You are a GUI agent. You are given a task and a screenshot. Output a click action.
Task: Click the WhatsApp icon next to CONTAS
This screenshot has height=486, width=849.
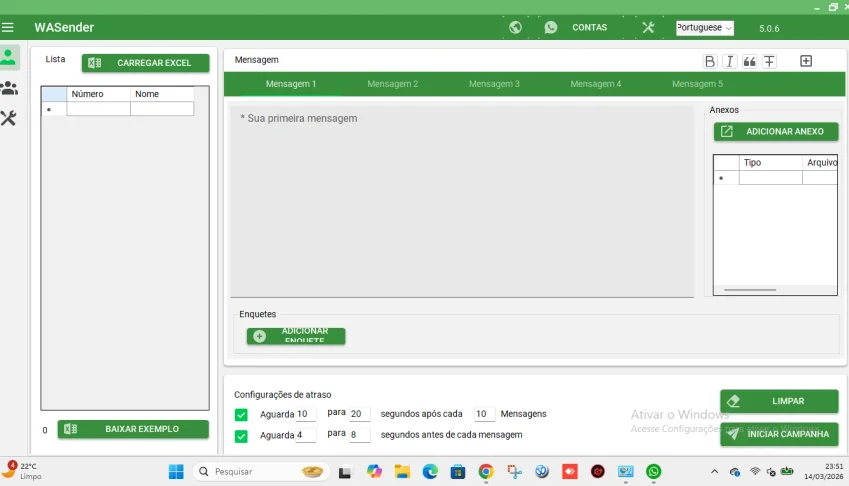tap(551, 27)
